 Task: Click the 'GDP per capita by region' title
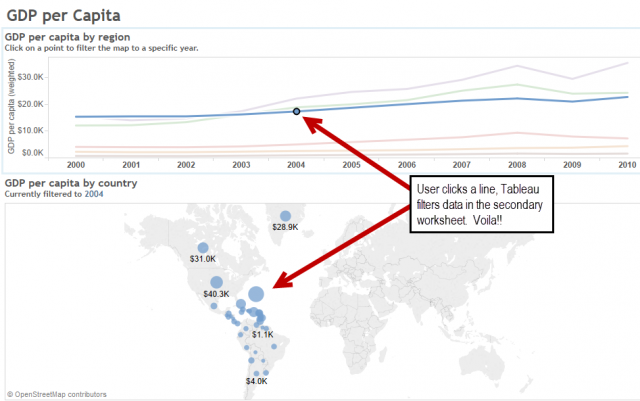67,37
